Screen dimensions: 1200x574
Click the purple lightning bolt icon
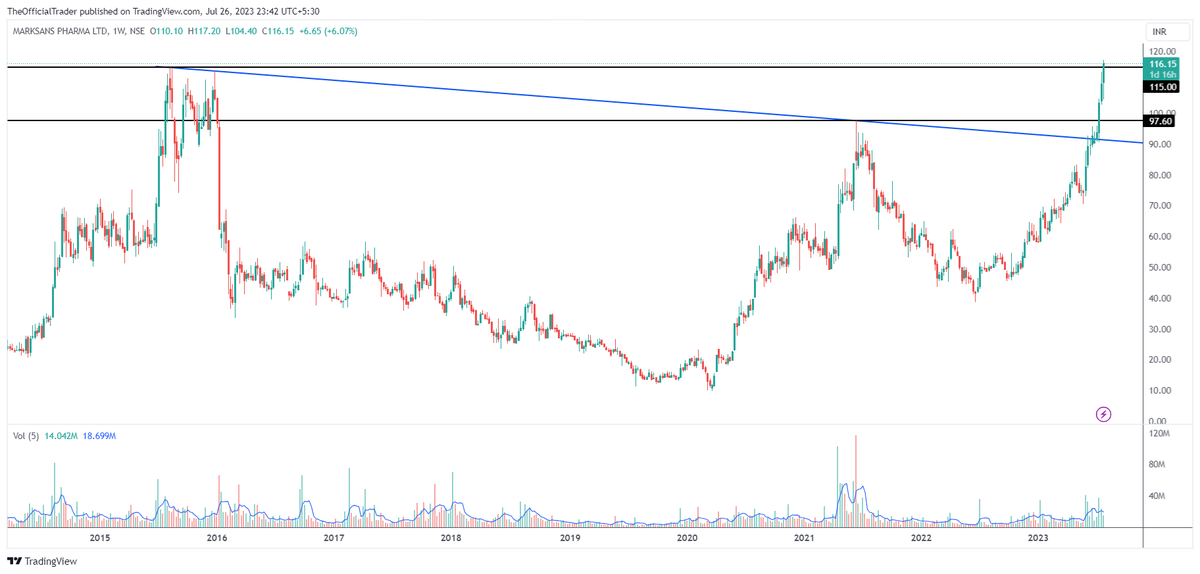point(1104,413)
